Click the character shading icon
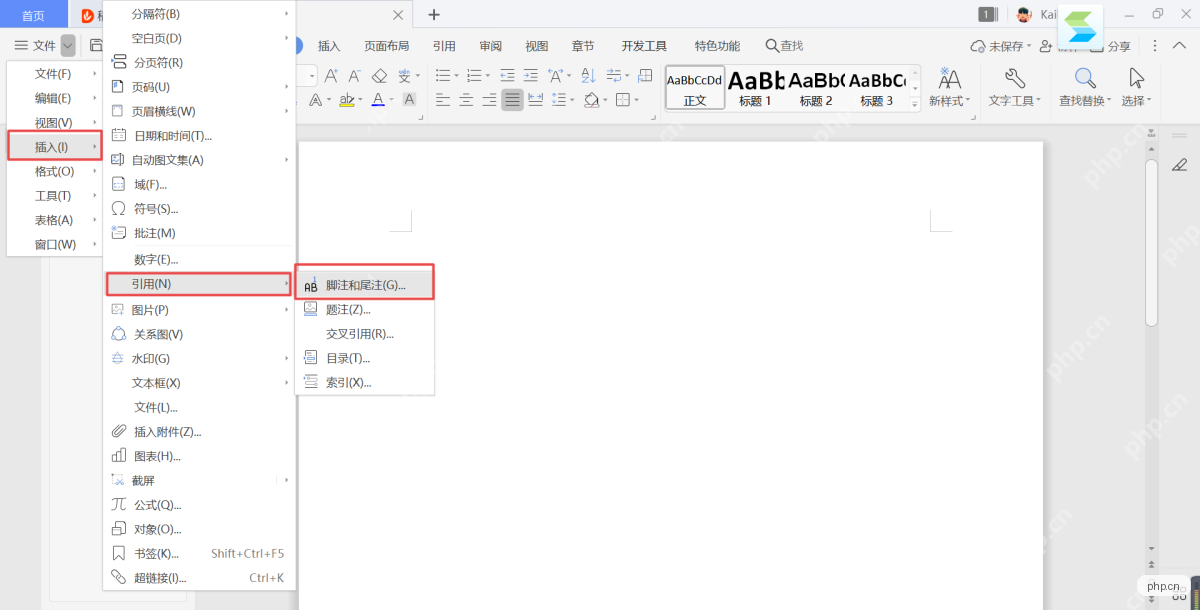 click(409, 100)
